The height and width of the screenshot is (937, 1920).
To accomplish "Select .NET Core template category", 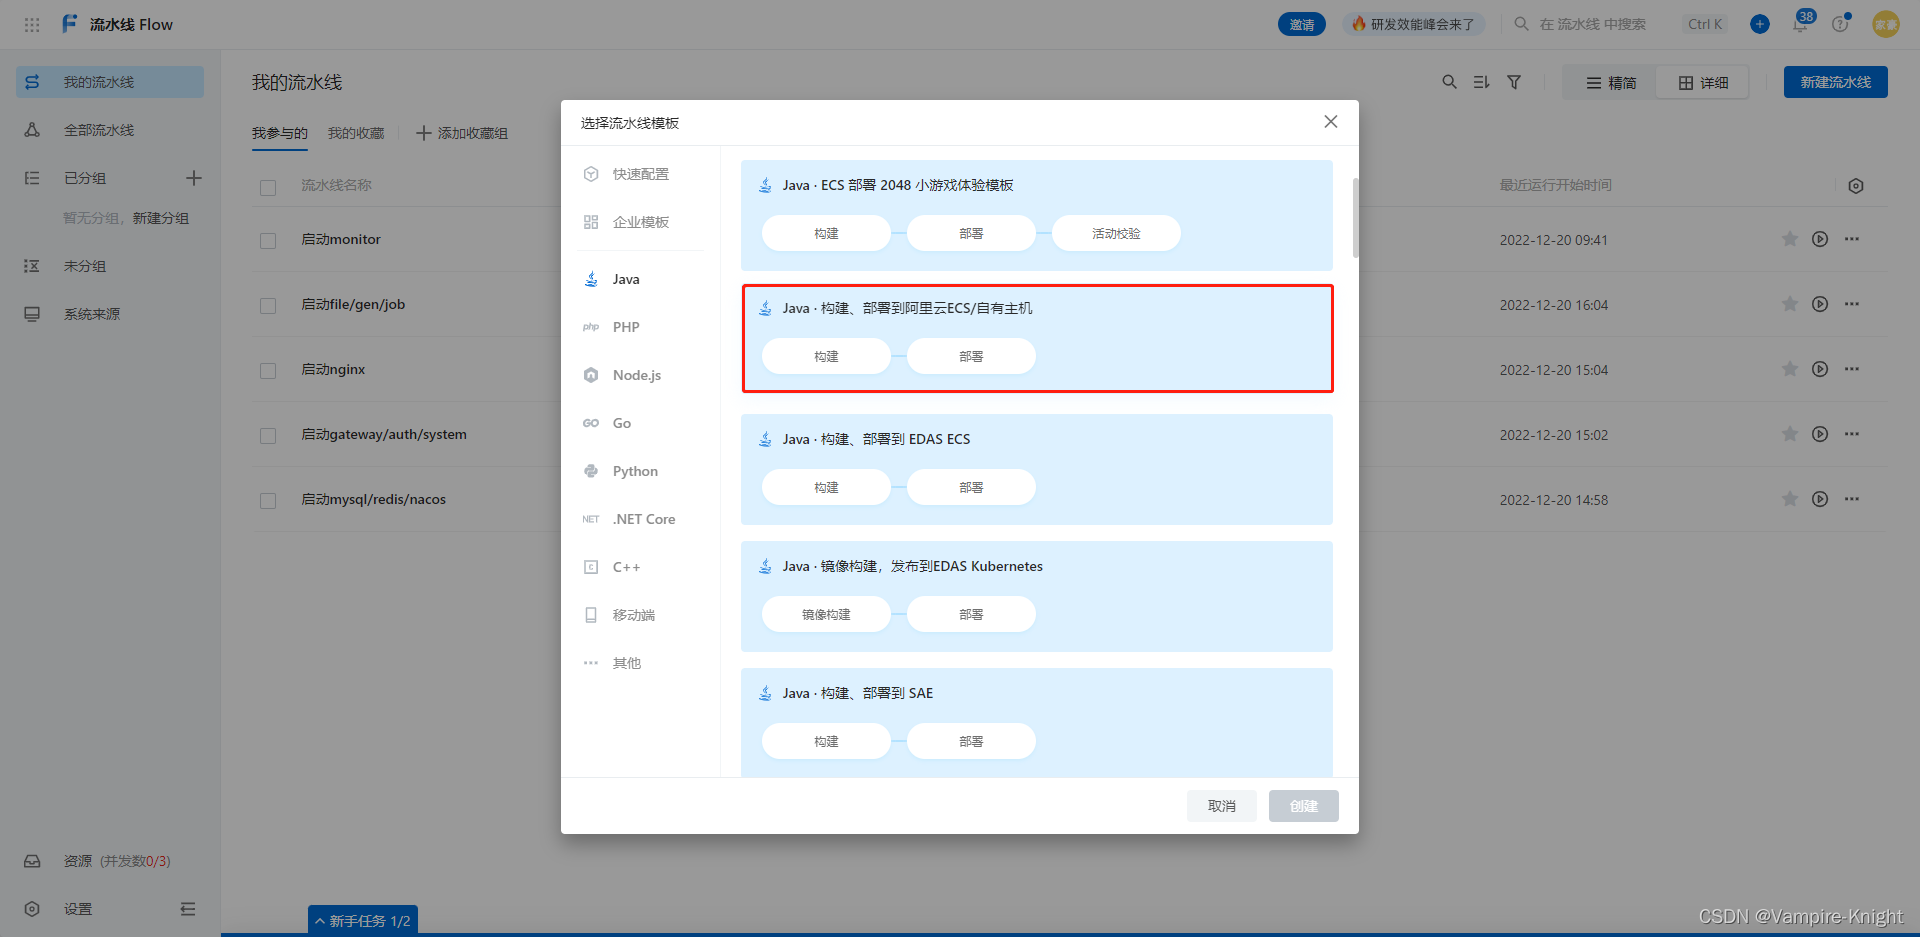I will [x=640, y=519].
